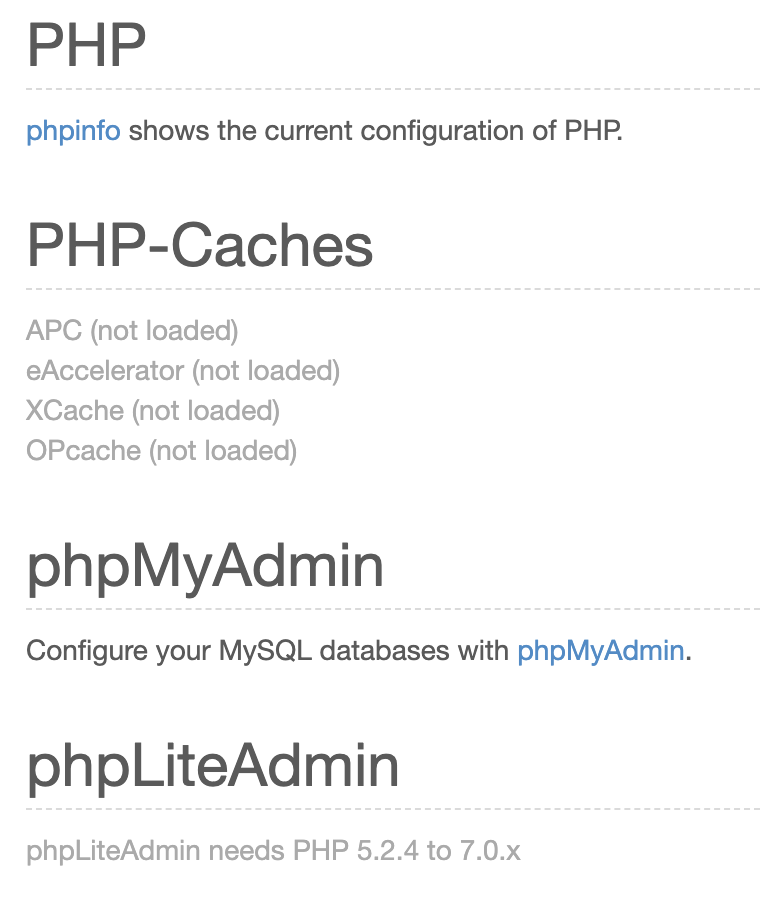784x916 pixels.
Task: Select the eAccelerator (not loaded) entry
Action: coord(183,371)
